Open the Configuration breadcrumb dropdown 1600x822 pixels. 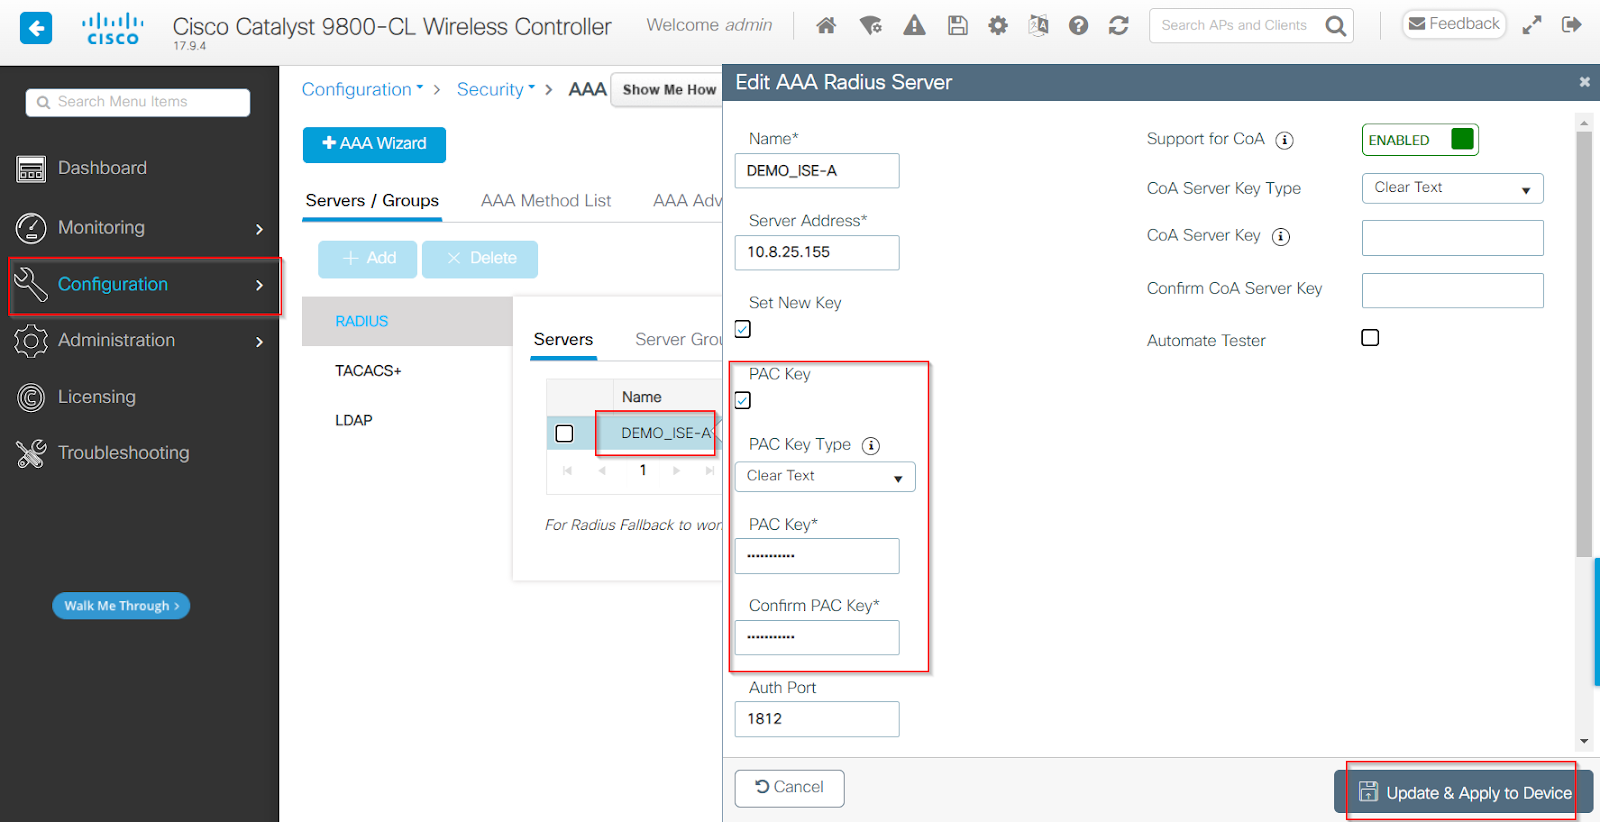click(362, 89)
